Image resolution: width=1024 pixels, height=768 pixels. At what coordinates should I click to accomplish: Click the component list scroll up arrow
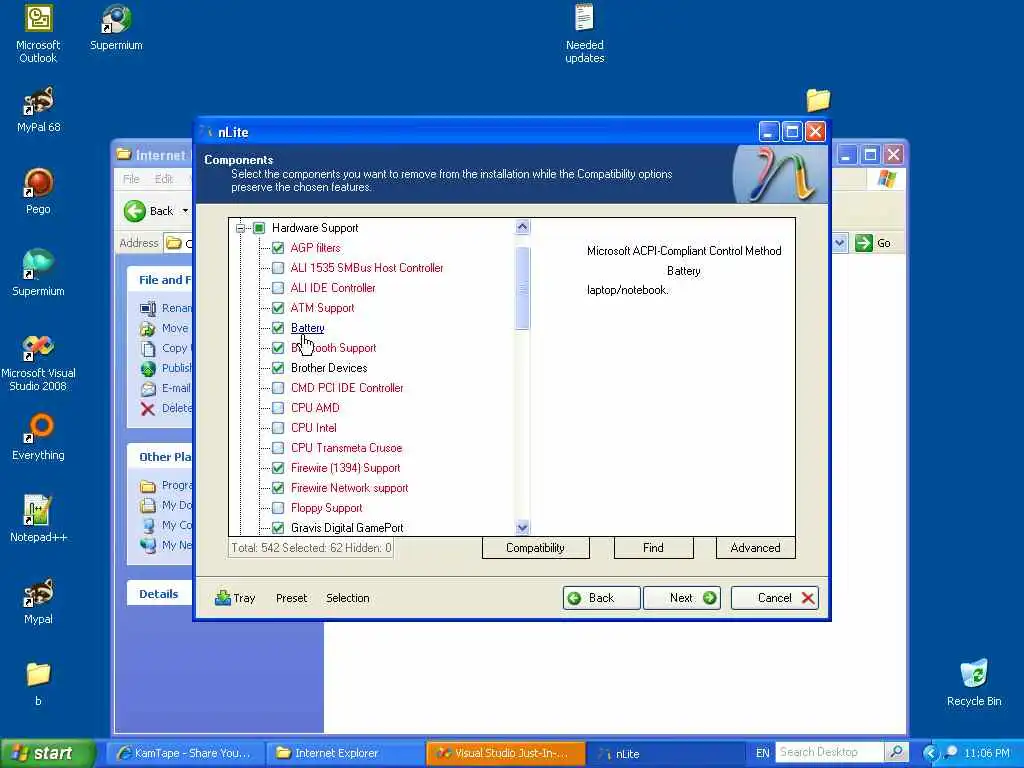(x=522, y=227)
